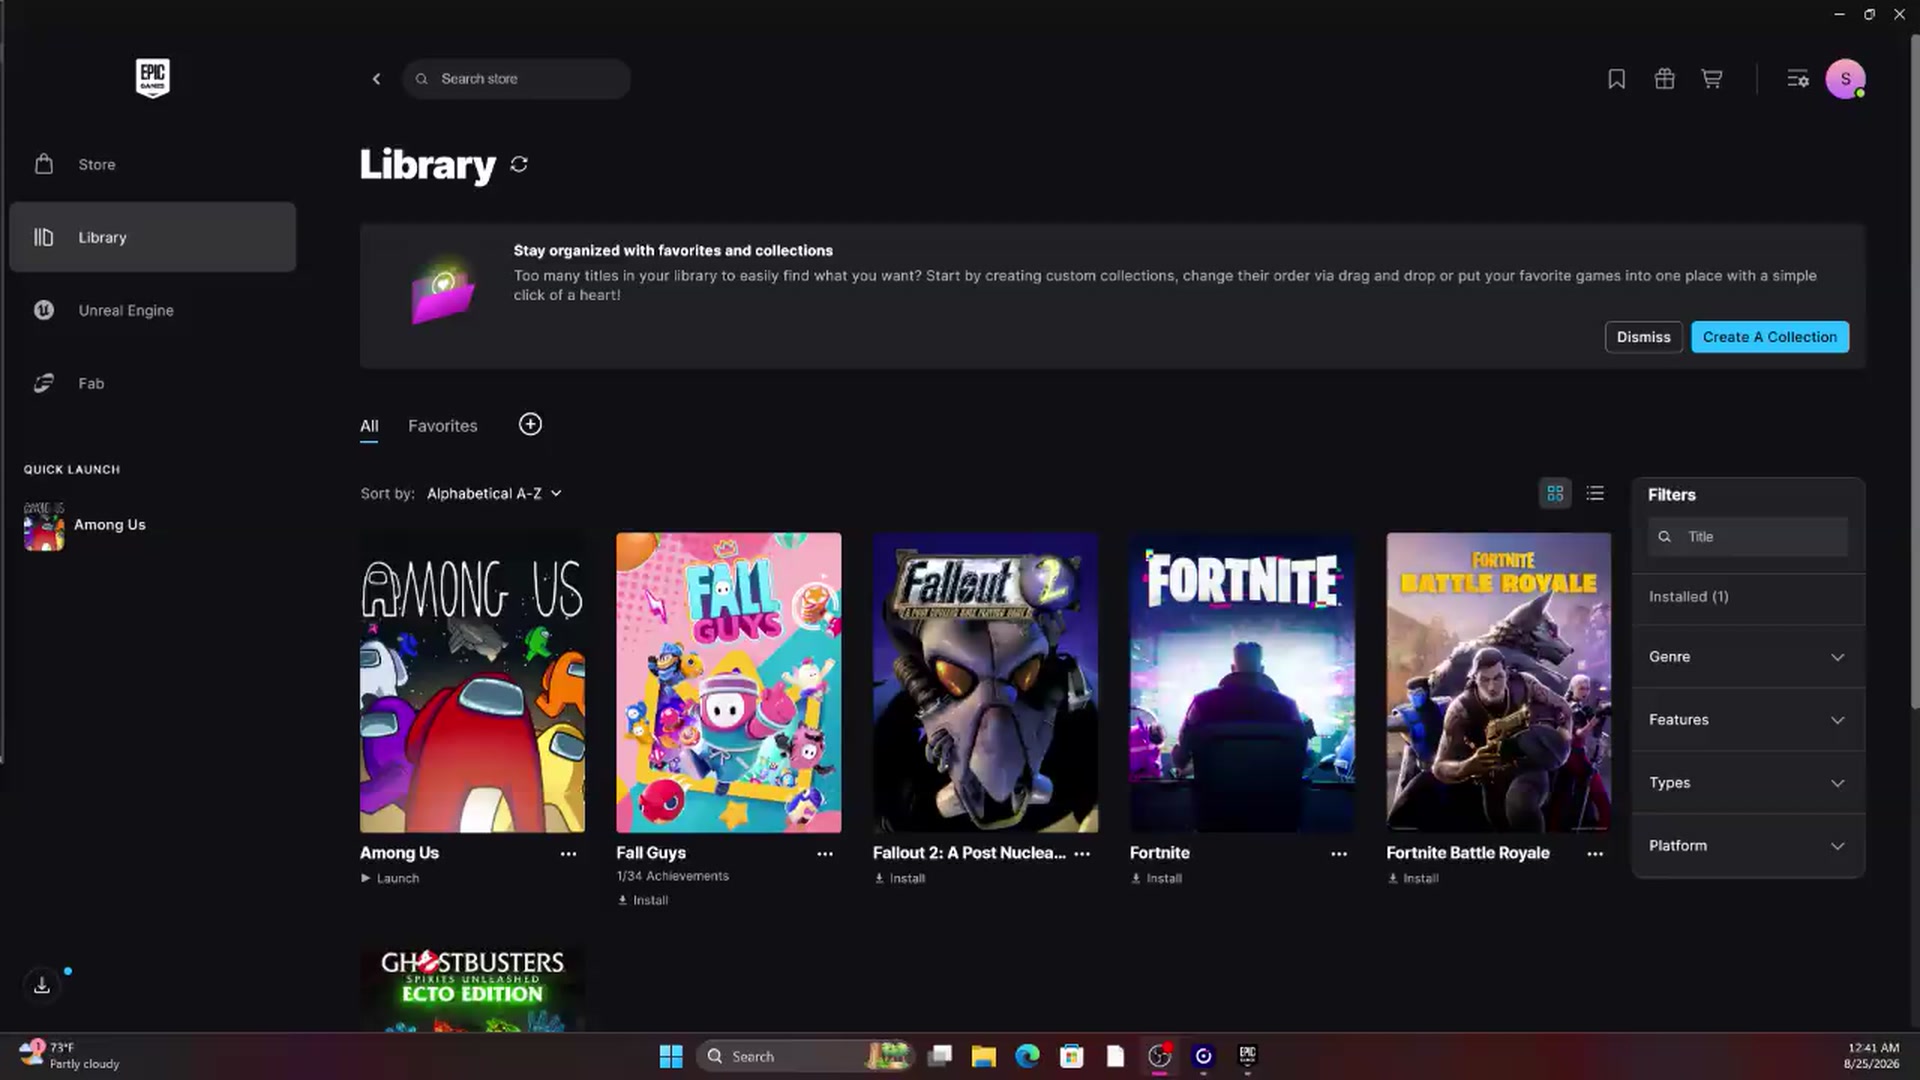Open the settings list icon

tap(1797, 79)
